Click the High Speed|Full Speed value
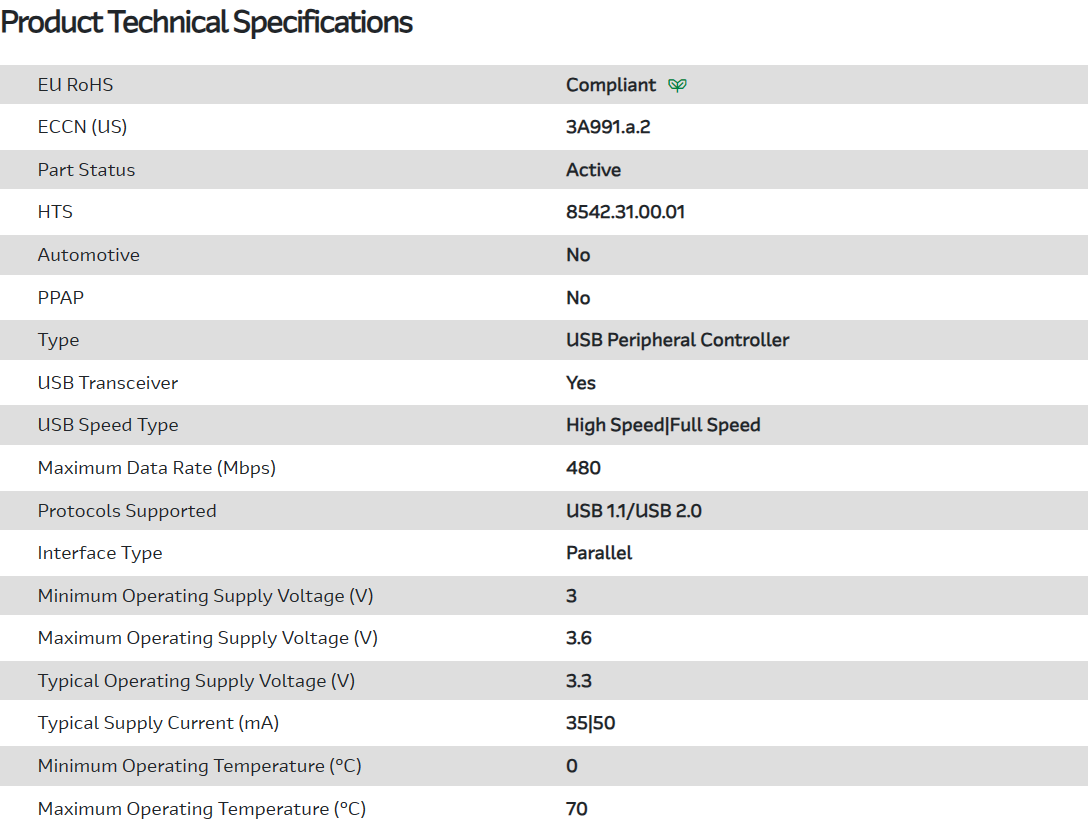1088x821 pixels. click(x=663, y=425)
